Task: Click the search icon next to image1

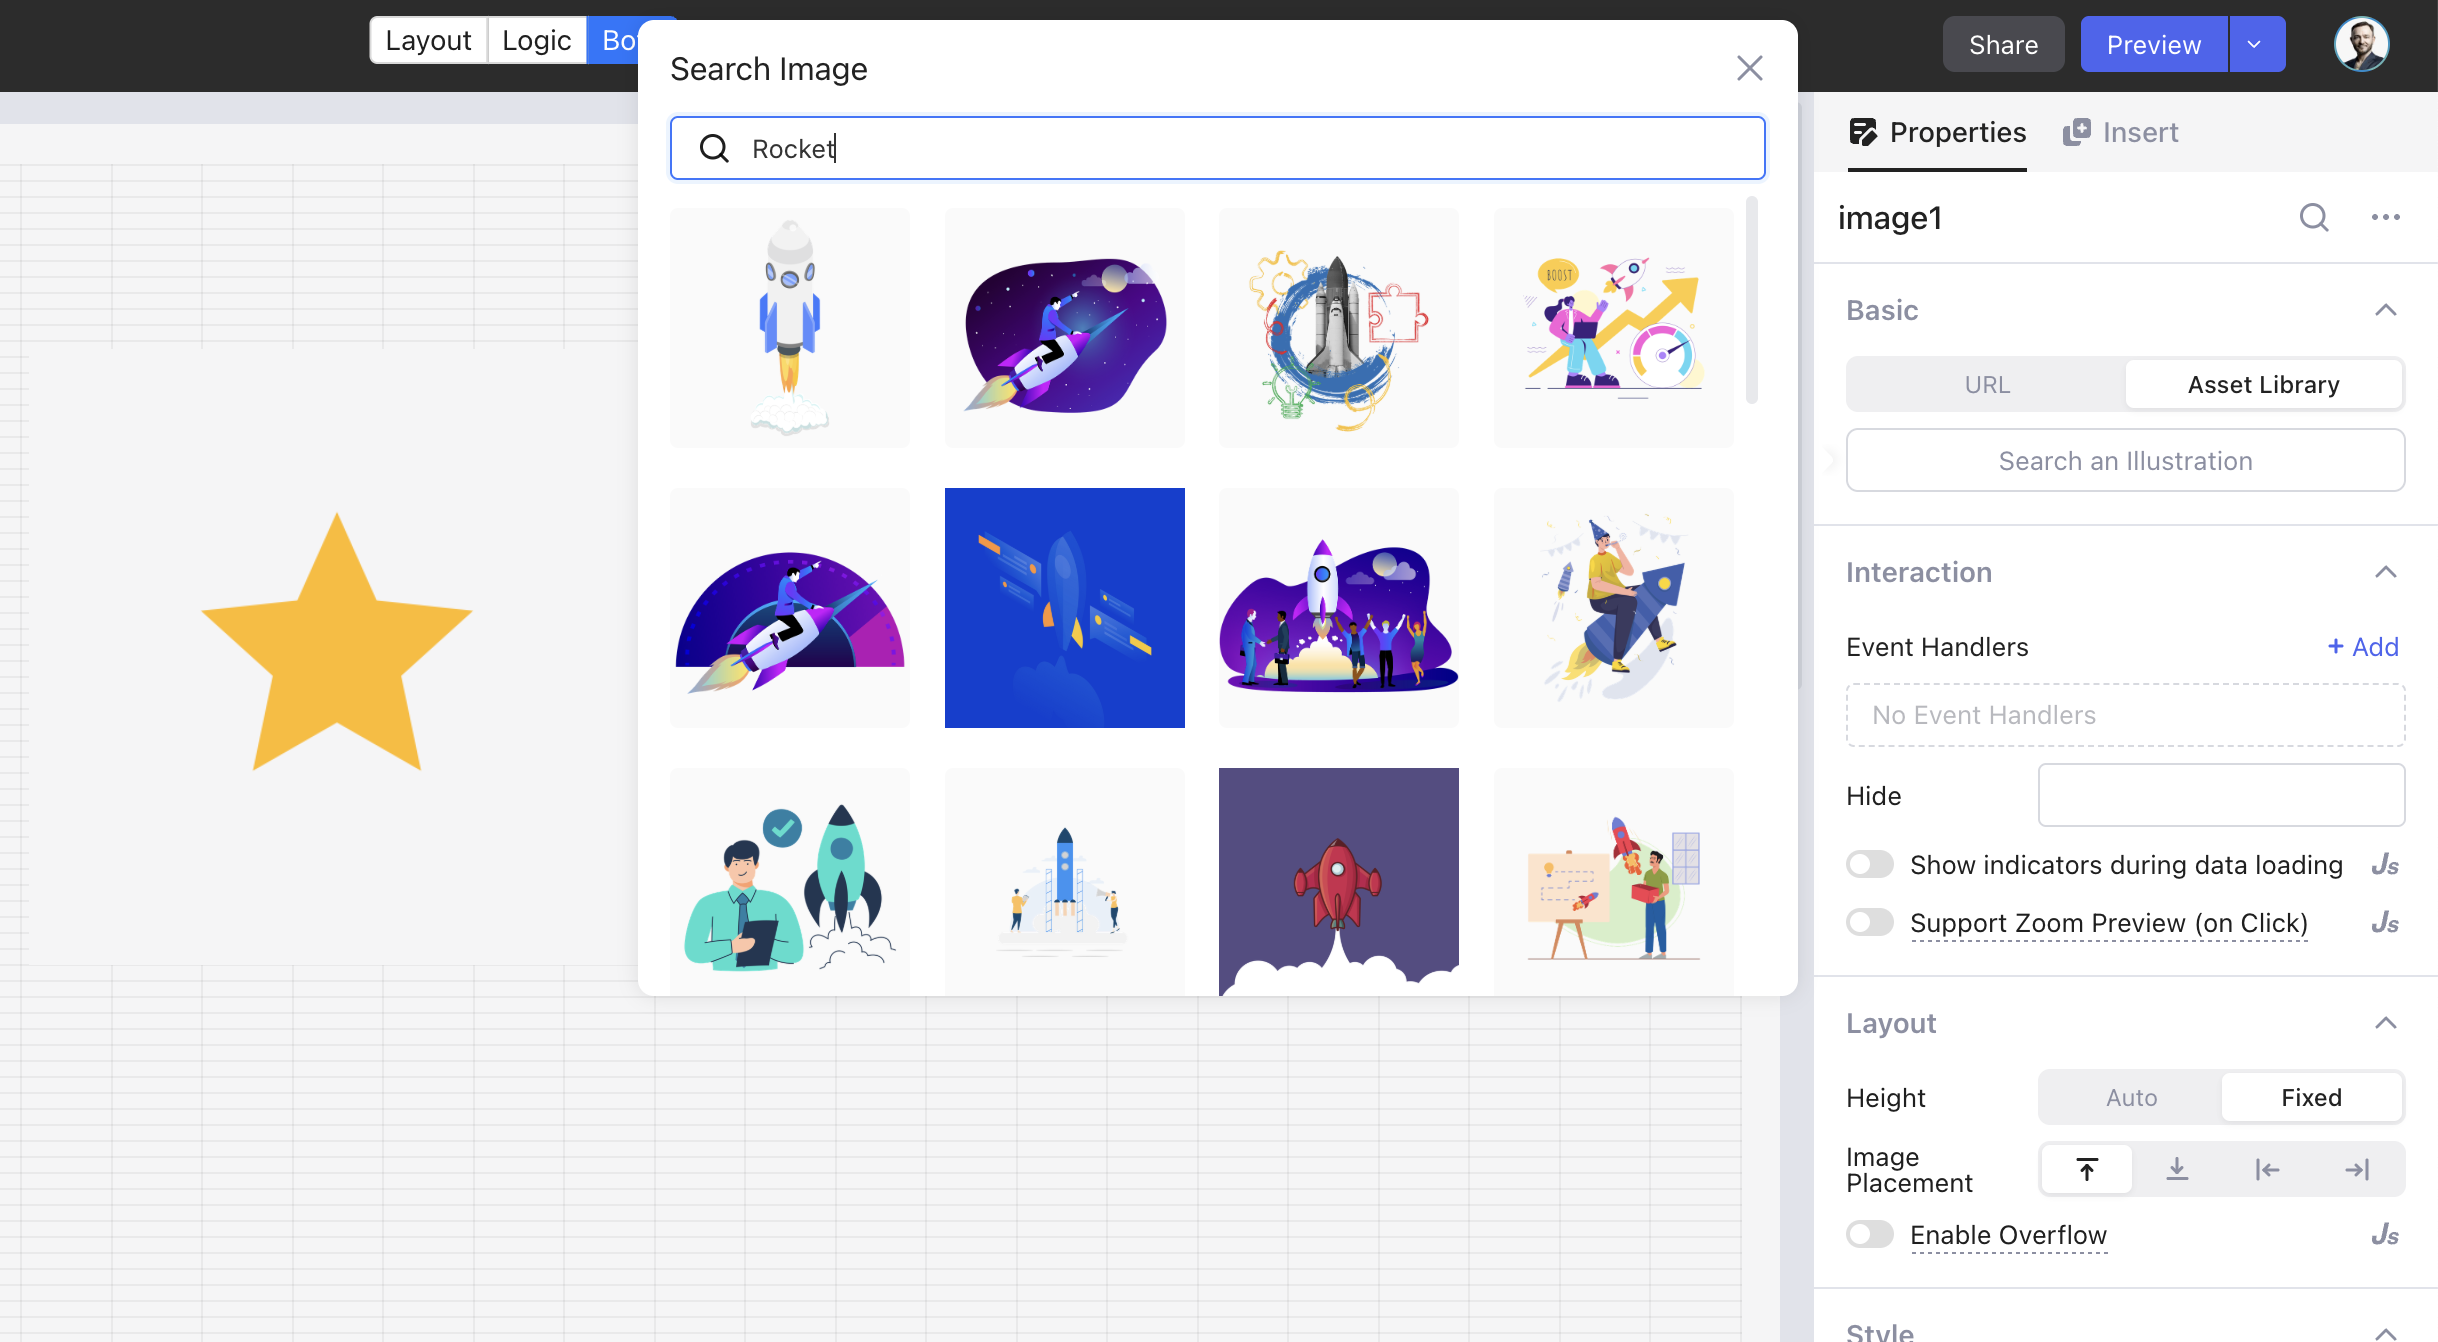Action: pyautogui.click(x=2314, y=218)
